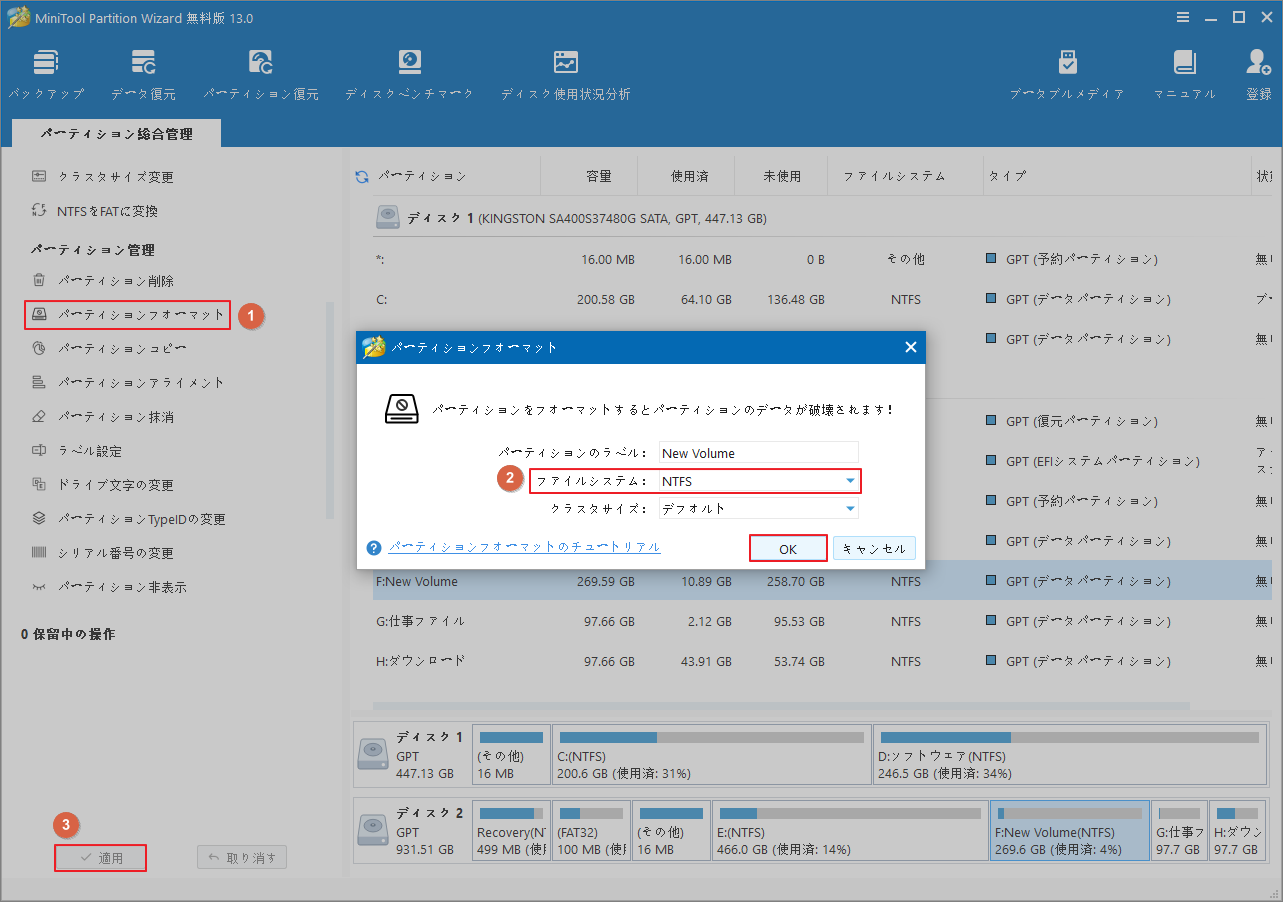Open パーティション復元 (Partition Recovery)
1283x902 pixels.
261,74
